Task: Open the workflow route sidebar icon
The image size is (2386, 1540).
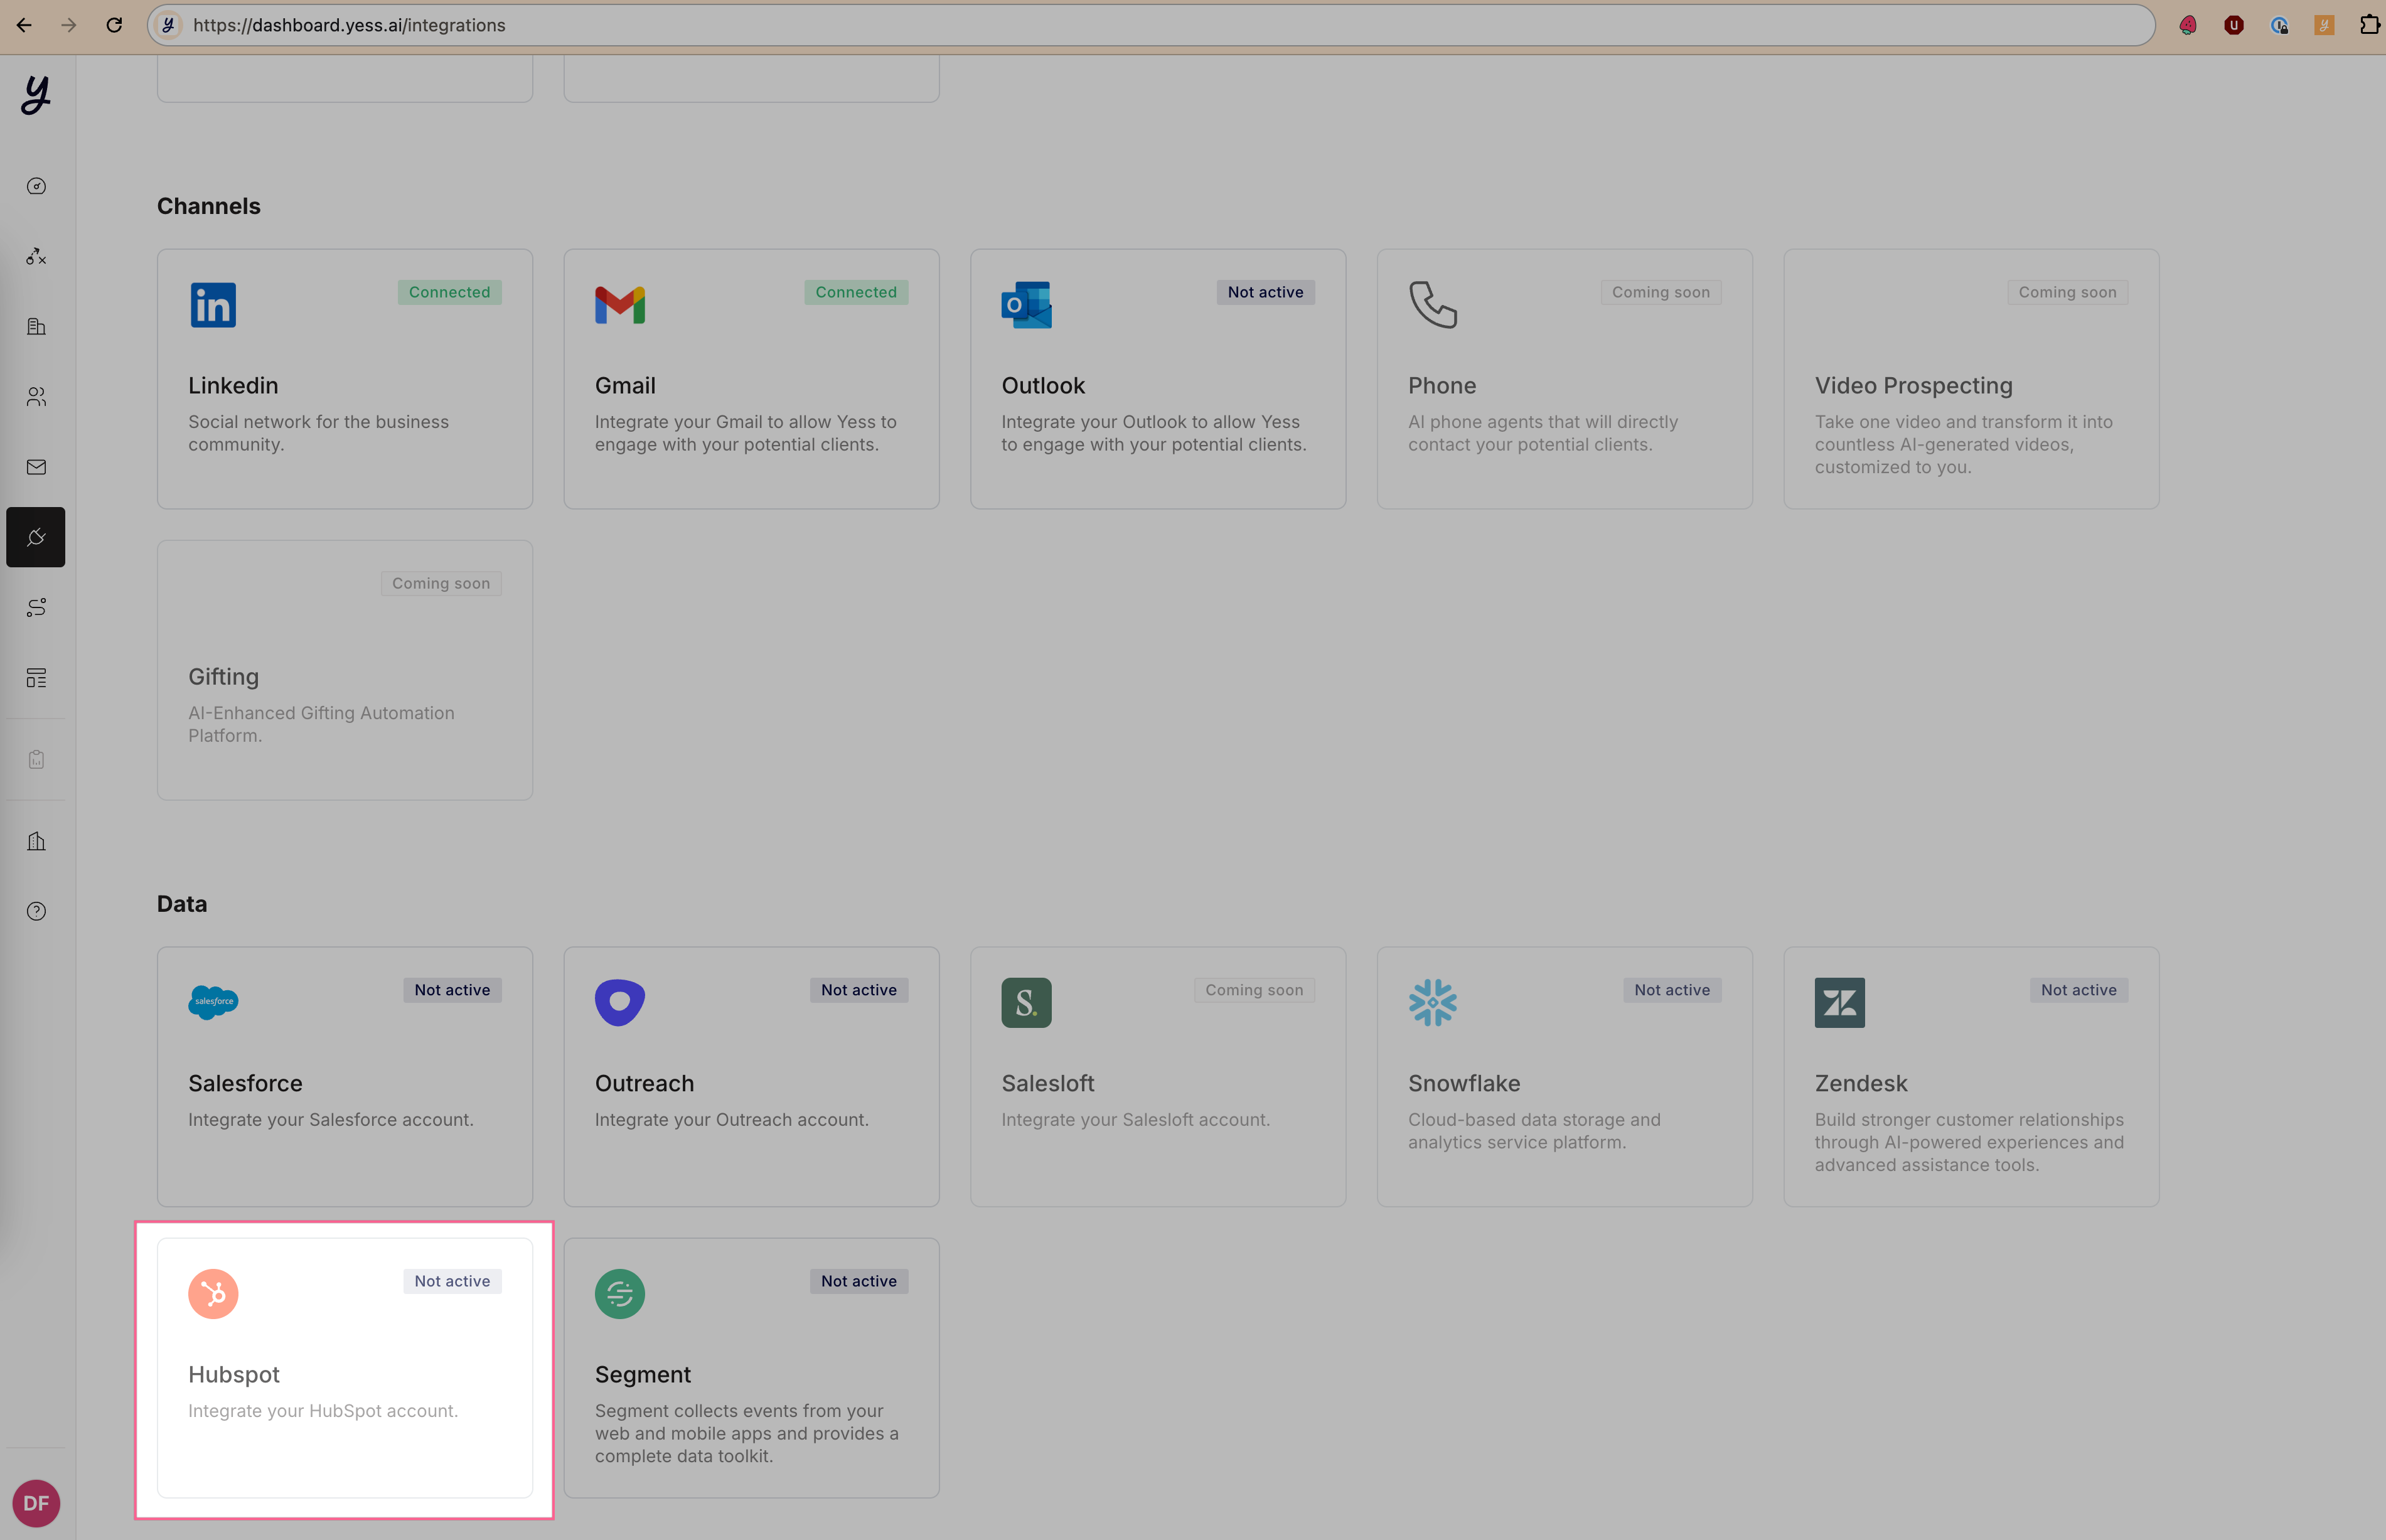Action: tap(36, 608)
